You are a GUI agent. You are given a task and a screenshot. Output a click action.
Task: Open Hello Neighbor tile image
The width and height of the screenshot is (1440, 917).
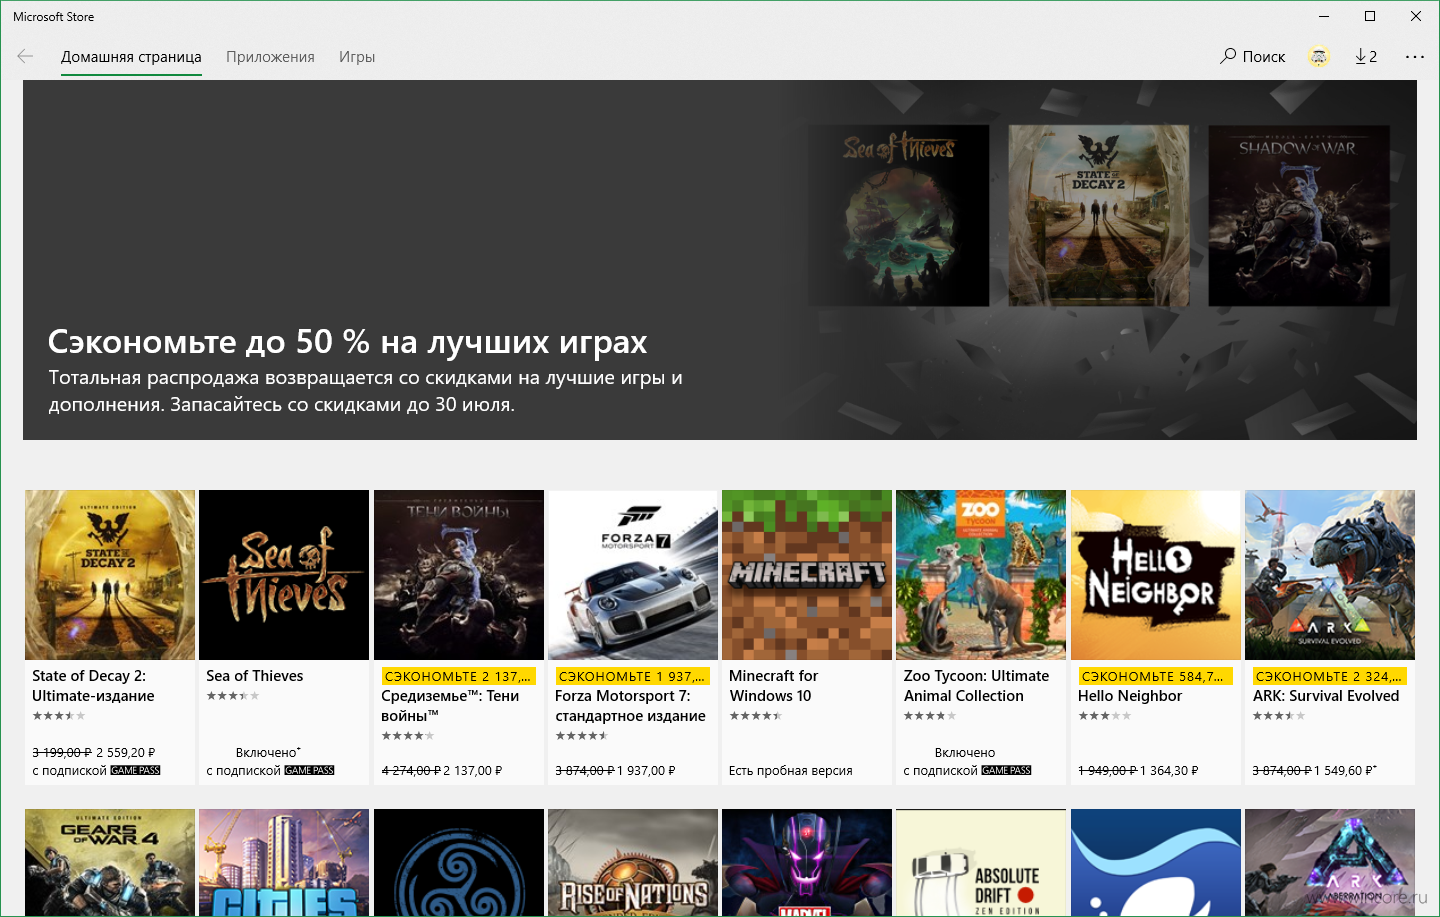click(x=1156, y=575)
